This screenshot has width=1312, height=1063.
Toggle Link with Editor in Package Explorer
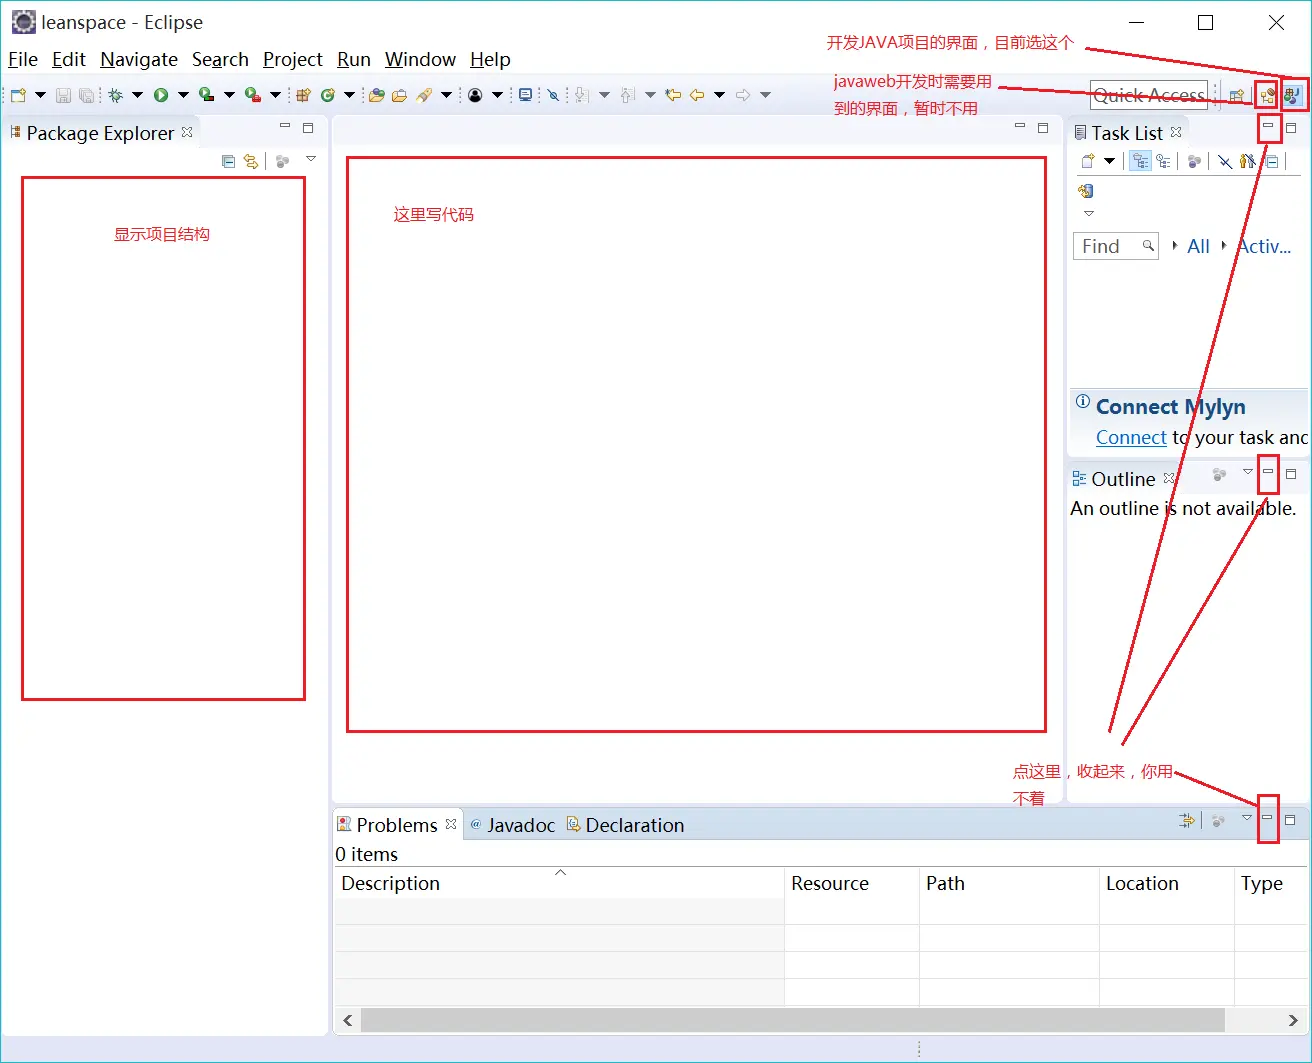251,161
